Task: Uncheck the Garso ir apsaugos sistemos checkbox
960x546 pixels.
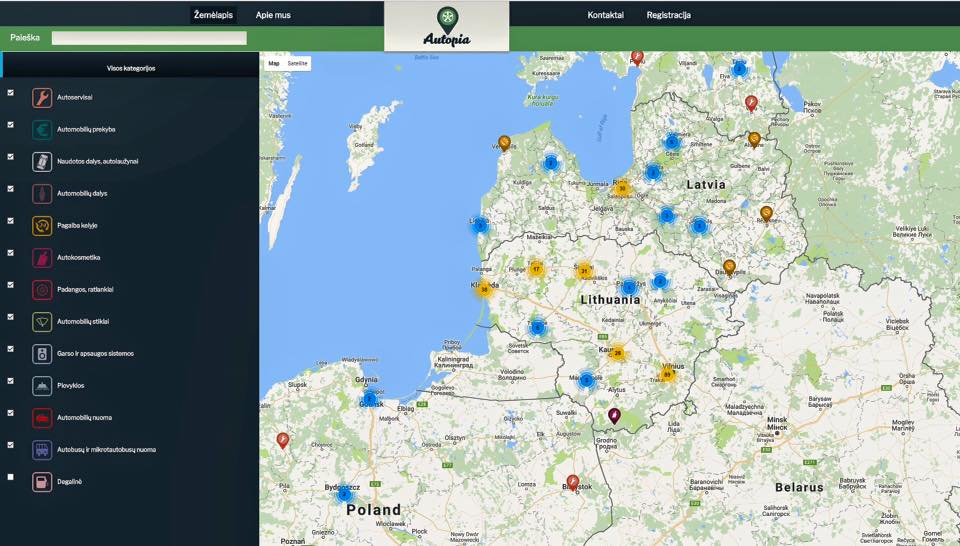Action: (10, 349)
